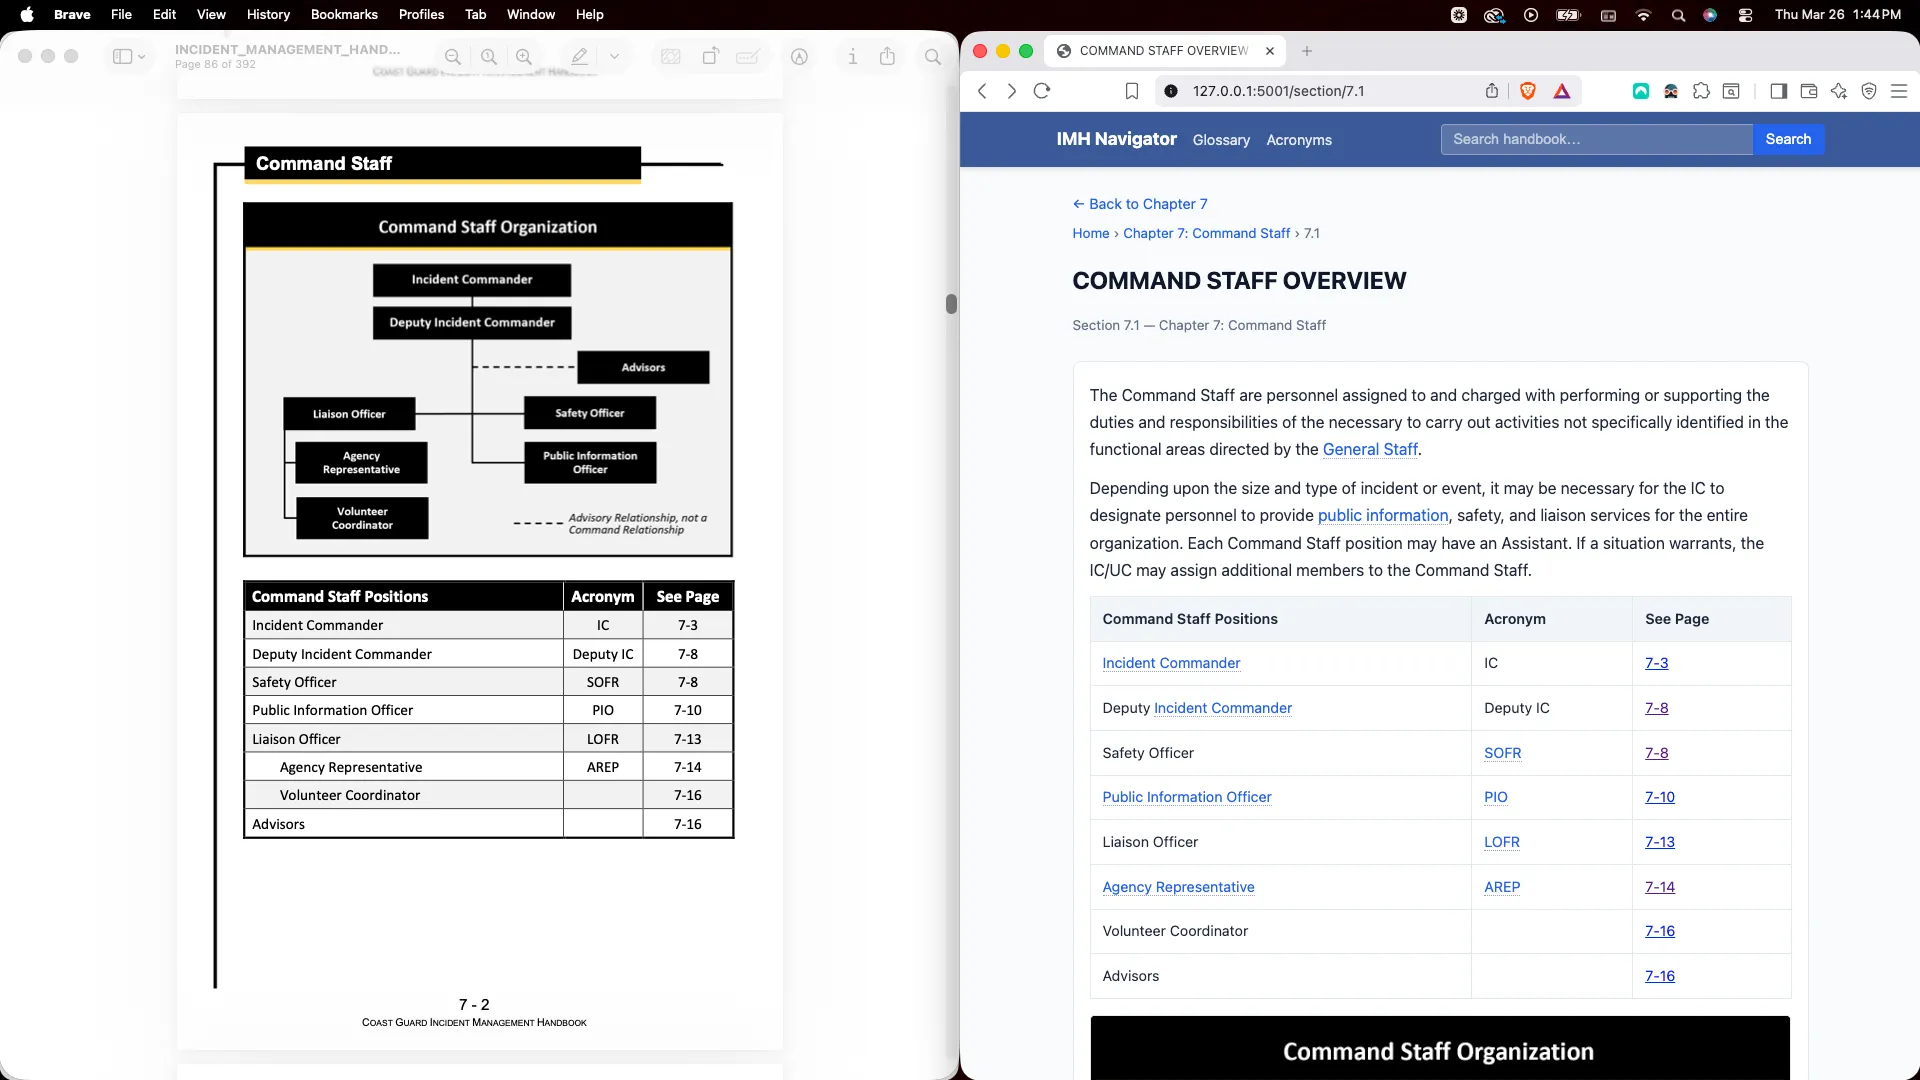This screenshot has width=1920, height=1080.
Task: Open the Brave Wallet icon
Action: [x=1808, y=91]
